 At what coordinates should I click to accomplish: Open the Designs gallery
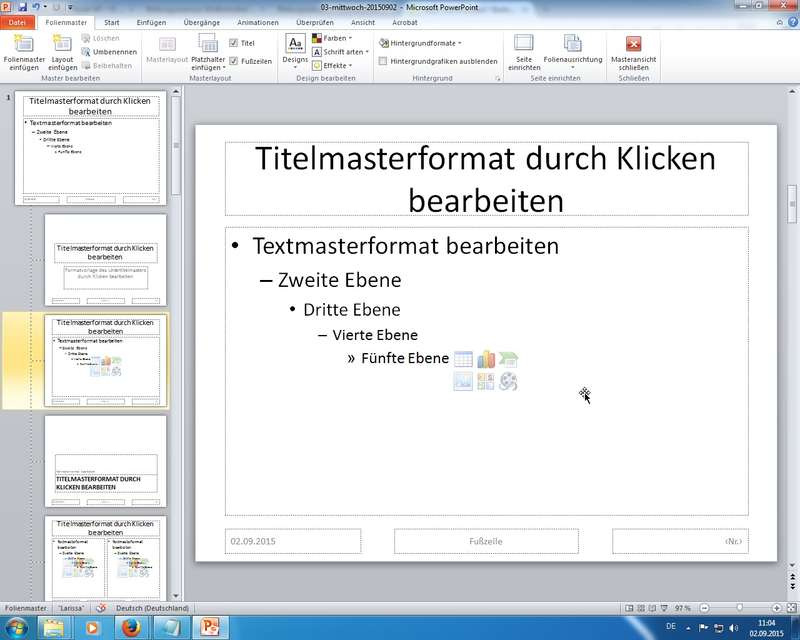pos(295,49)
